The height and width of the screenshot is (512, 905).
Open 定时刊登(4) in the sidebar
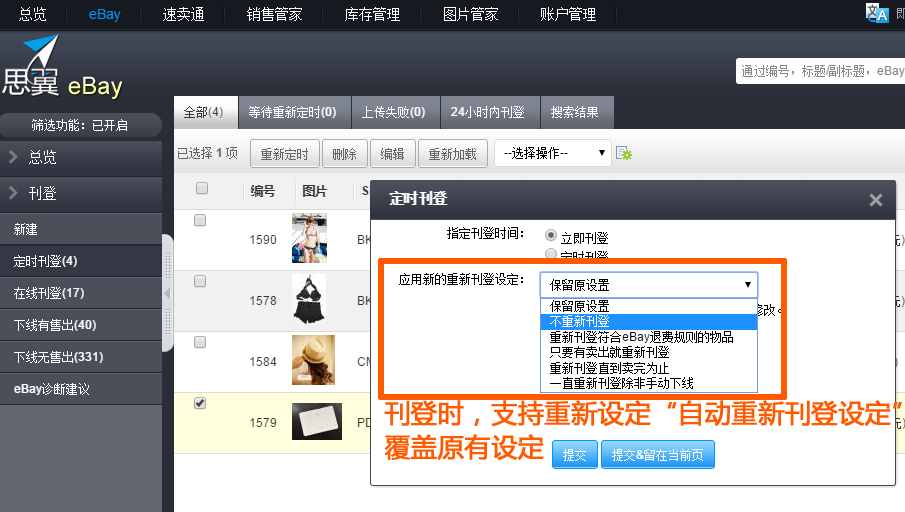tap(81, 261)
